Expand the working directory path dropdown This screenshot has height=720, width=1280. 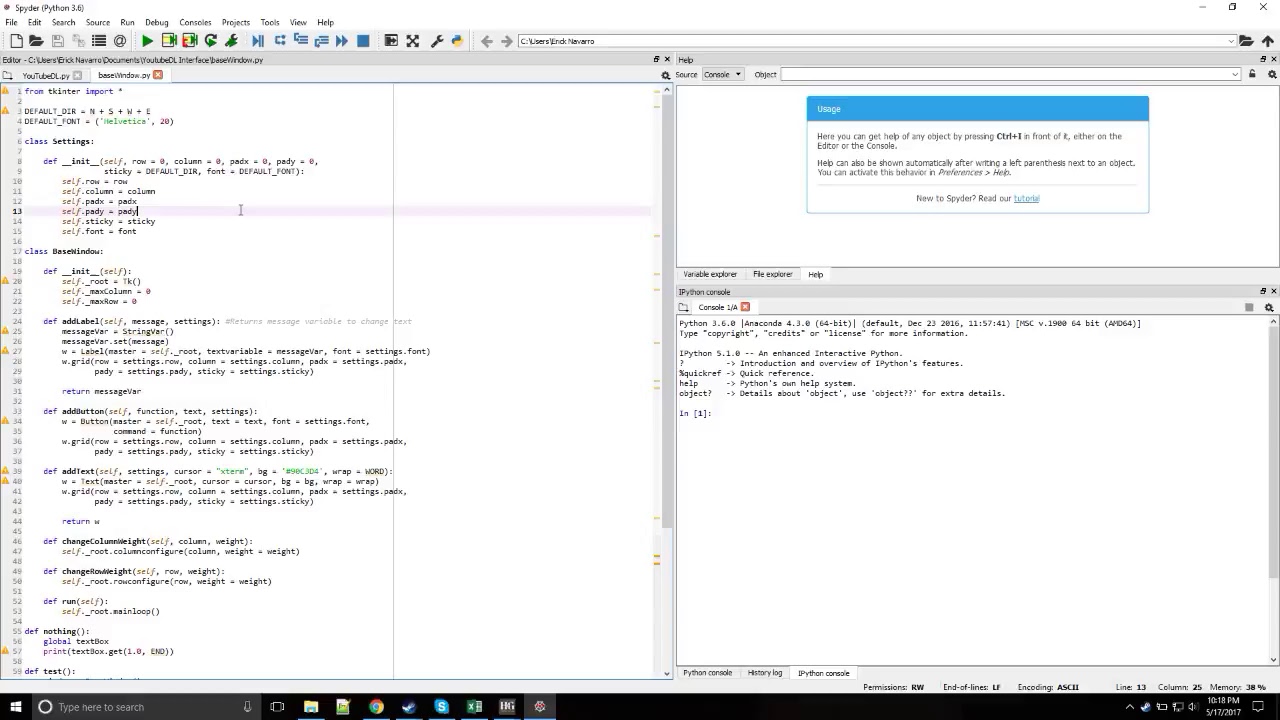1231,41
